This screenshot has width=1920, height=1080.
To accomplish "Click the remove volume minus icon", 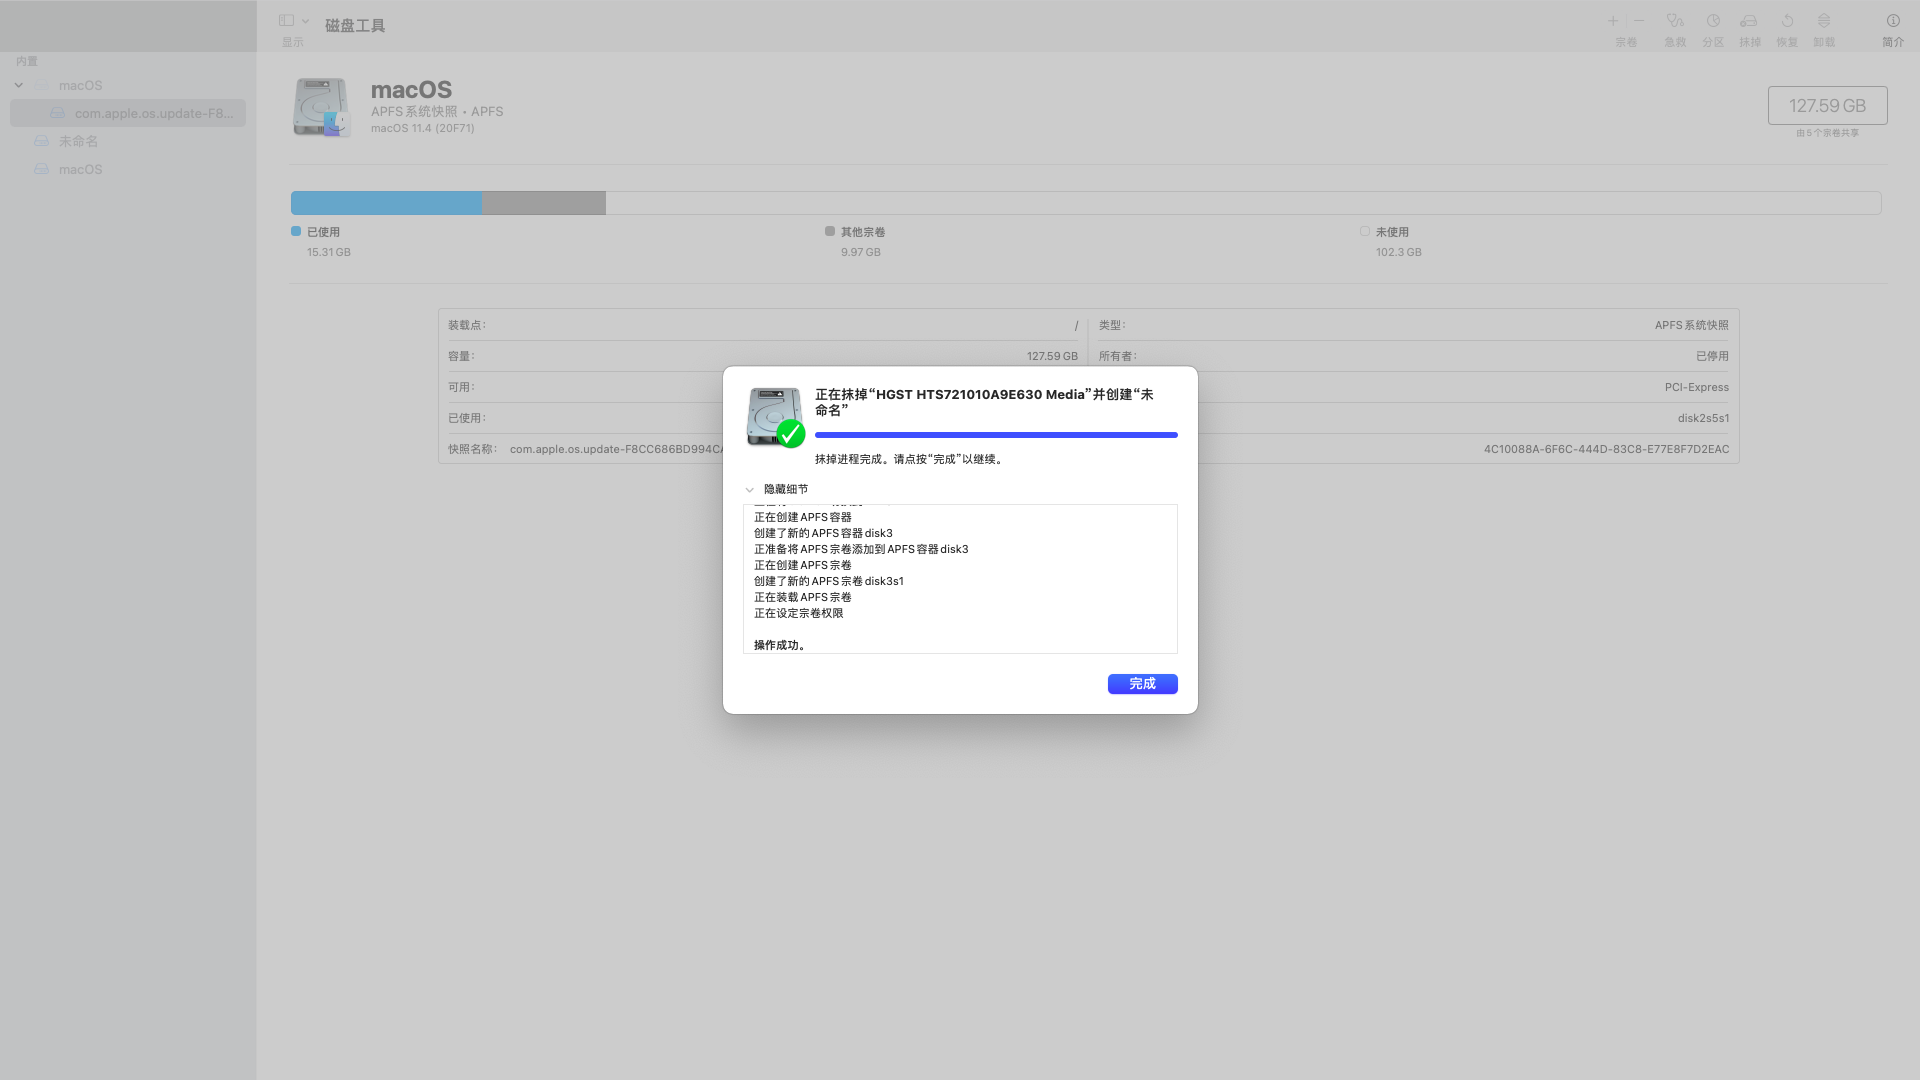I will click(1639, 21).
